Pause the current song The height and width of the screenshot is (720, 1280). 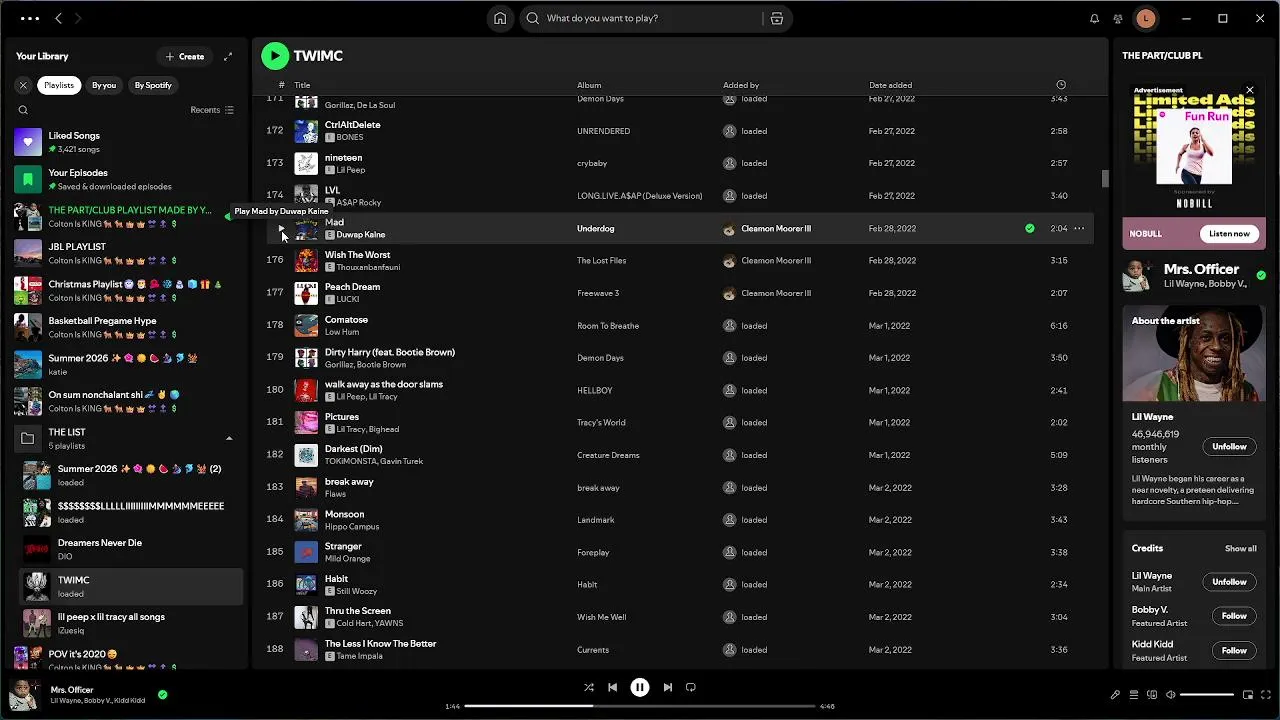[x=640, y=687]
